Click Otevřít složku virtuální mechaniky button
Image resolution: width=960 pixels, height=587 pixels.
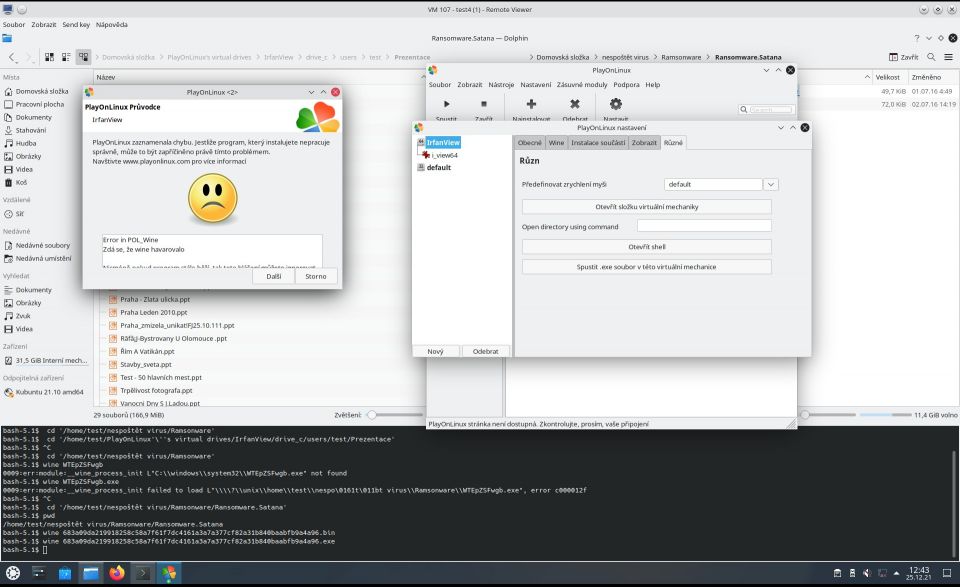(647, 207)
